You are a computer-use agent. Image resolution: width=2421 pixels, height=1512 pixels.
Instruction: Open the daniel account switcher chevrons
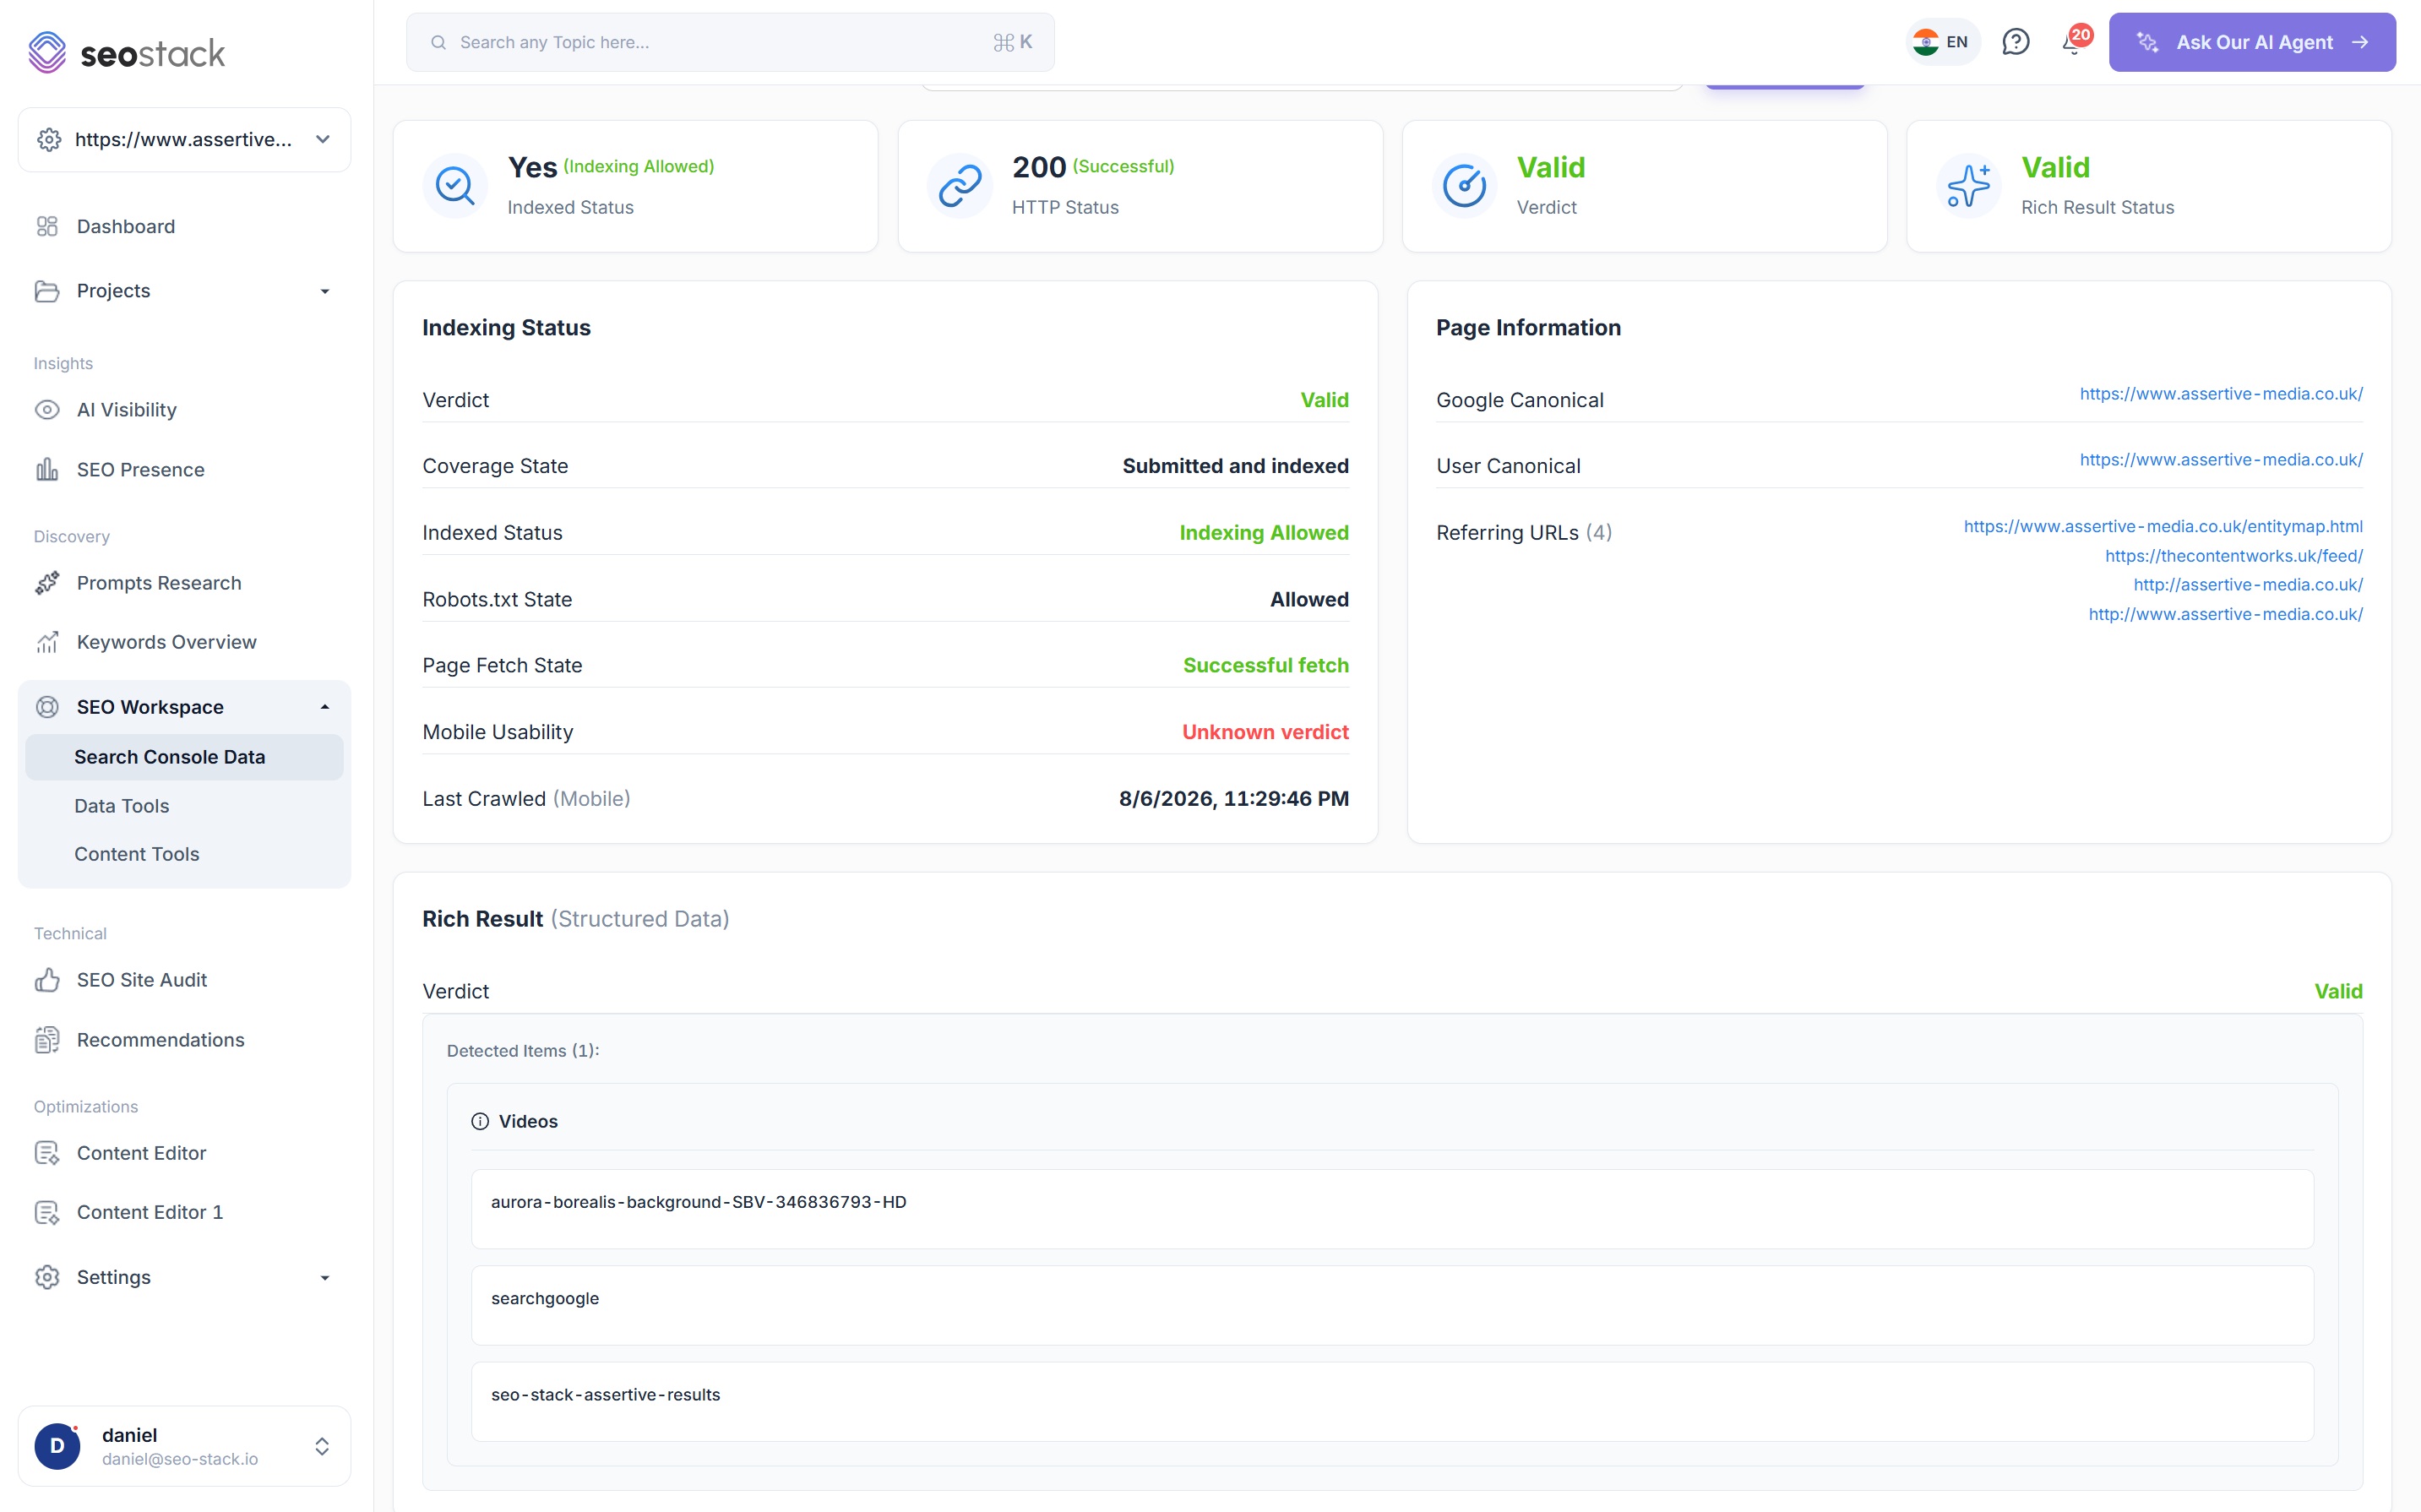[322, 1446]
